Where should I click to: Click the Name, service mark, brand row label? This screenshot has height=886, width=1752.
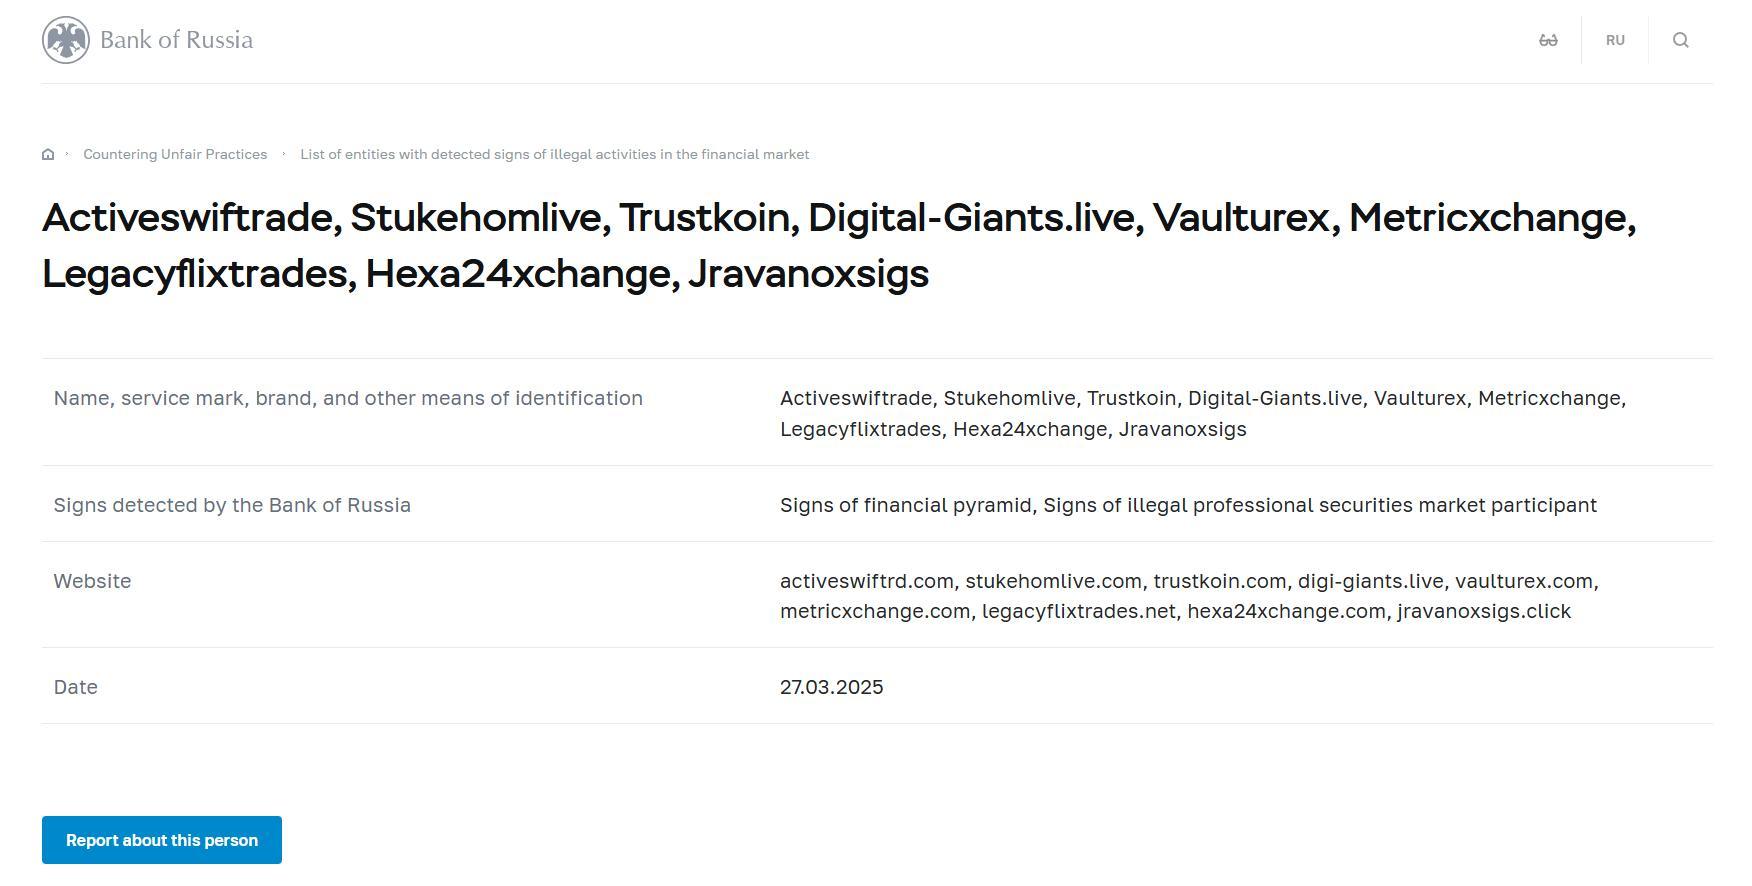[x=348, y=398]
